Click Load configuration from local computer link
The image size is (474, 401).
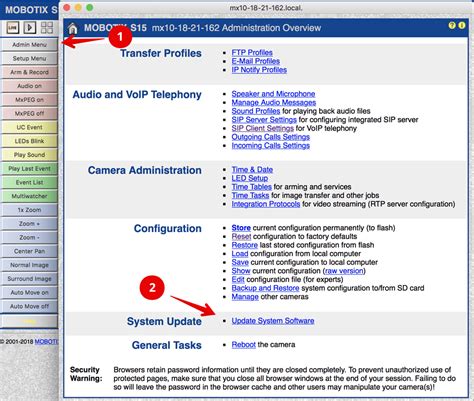pyautogui.click(x=240, y=254)
